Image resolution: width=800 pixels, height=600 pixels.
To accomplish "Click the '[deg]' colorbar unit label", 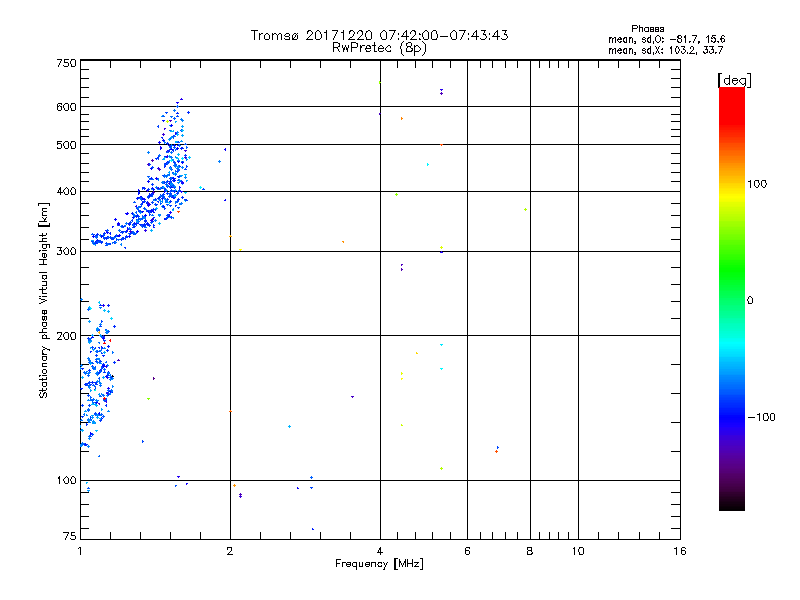I will tap(734, 80).
